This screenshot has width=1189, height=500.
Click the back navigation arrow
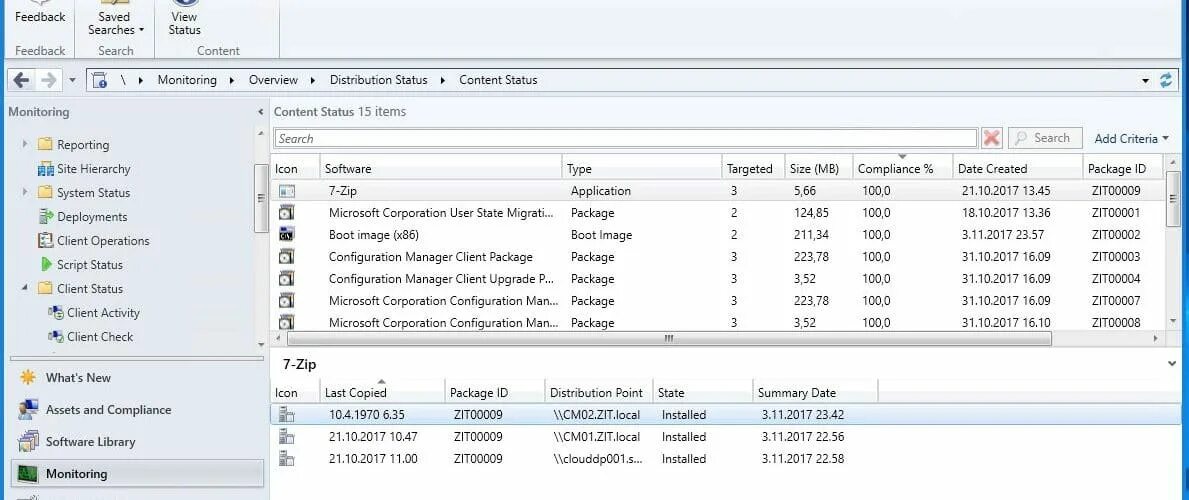(x=21, y=80)
